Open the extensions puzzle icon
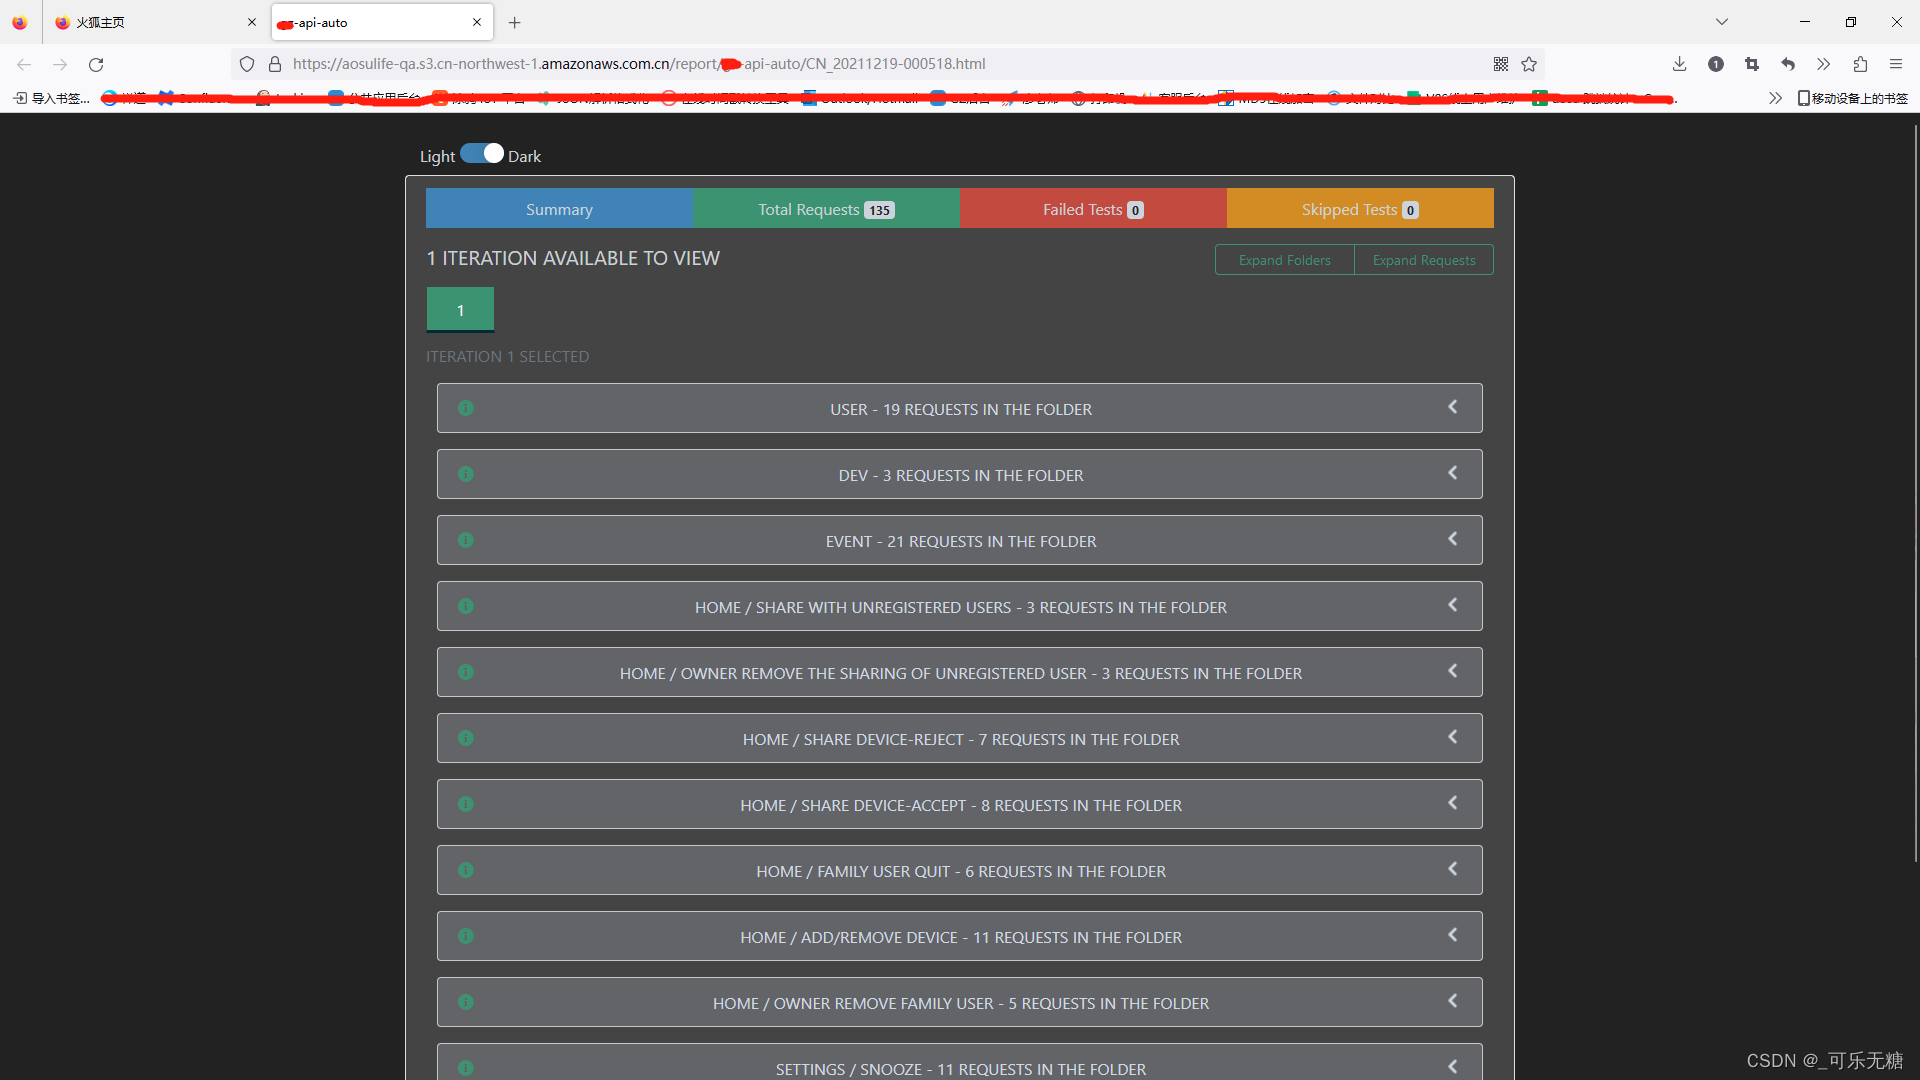Screen dimensions: 1920x1080 (1860, 64)
